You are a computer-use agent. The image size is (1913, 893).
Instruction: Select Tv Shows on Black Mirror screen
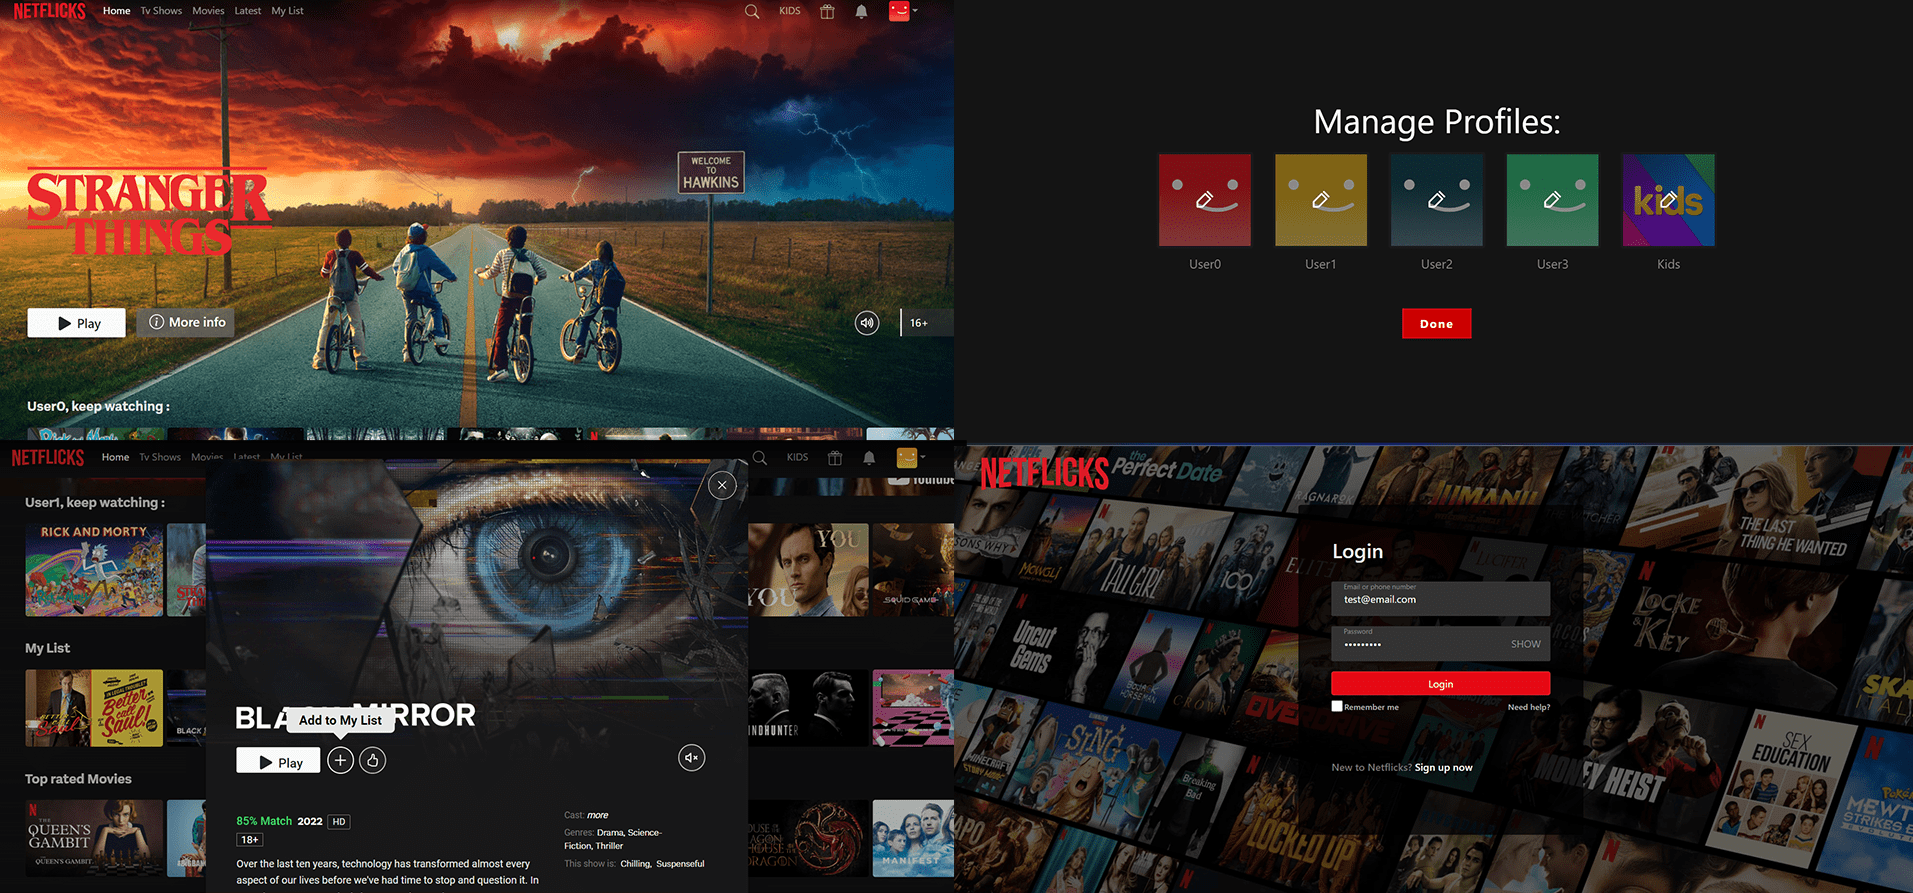pos(160,457)
